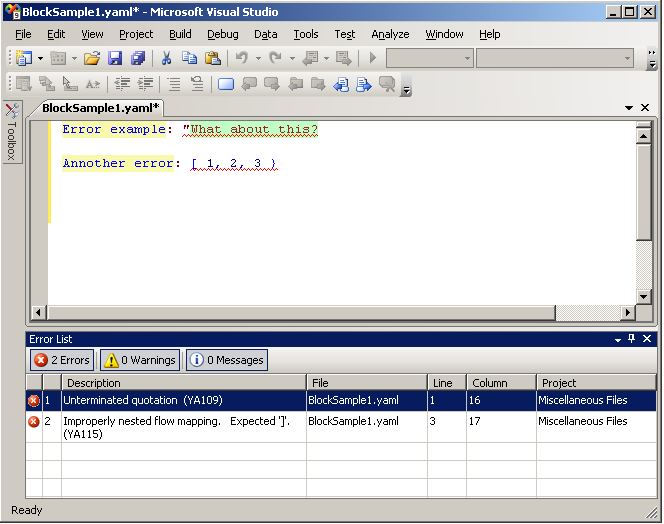Open the New Project dropdown arrow
Image resolution: width=664 pixels, height=524 pixels.
point(40,58)
